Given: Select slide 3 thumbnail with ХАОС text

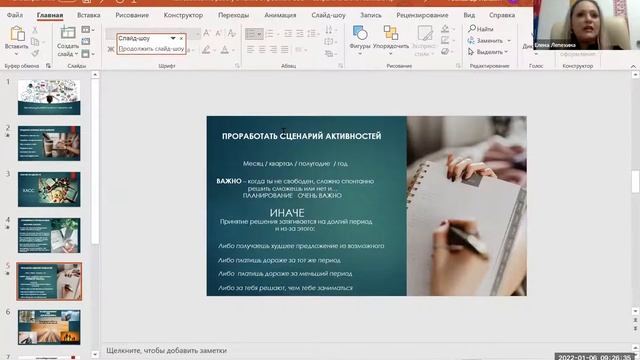Looking at the screenshot, I should [x=49, y=189].
